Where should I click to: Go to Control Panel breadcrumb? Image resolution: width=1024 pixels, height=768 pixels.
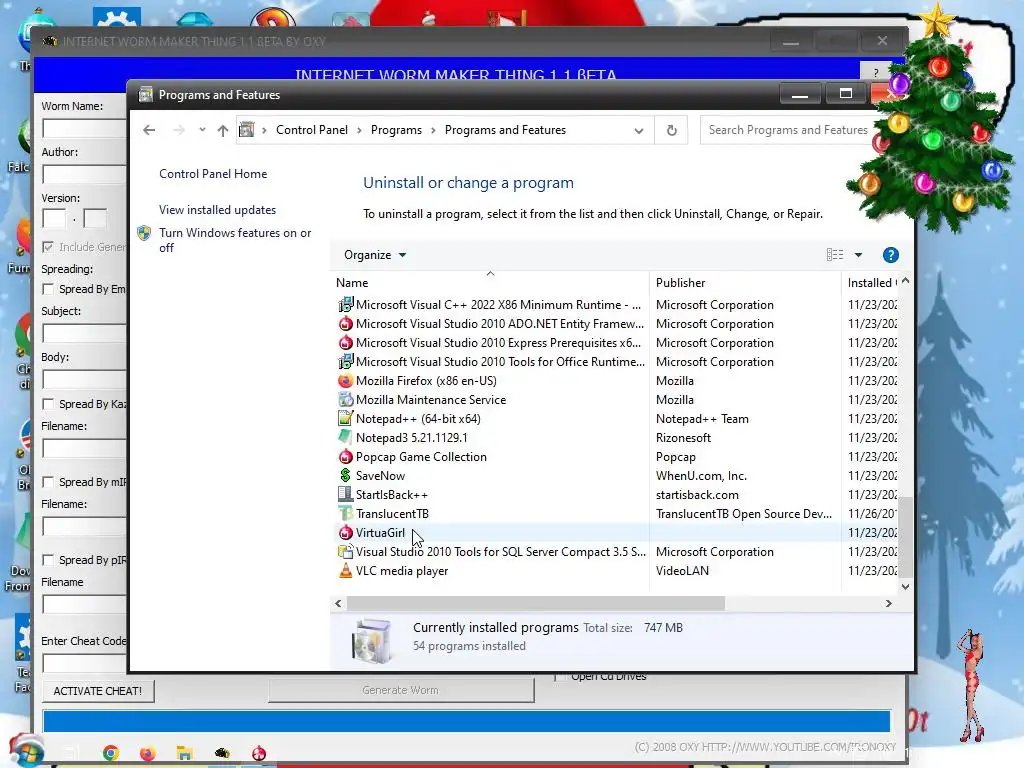click(312, 130)
